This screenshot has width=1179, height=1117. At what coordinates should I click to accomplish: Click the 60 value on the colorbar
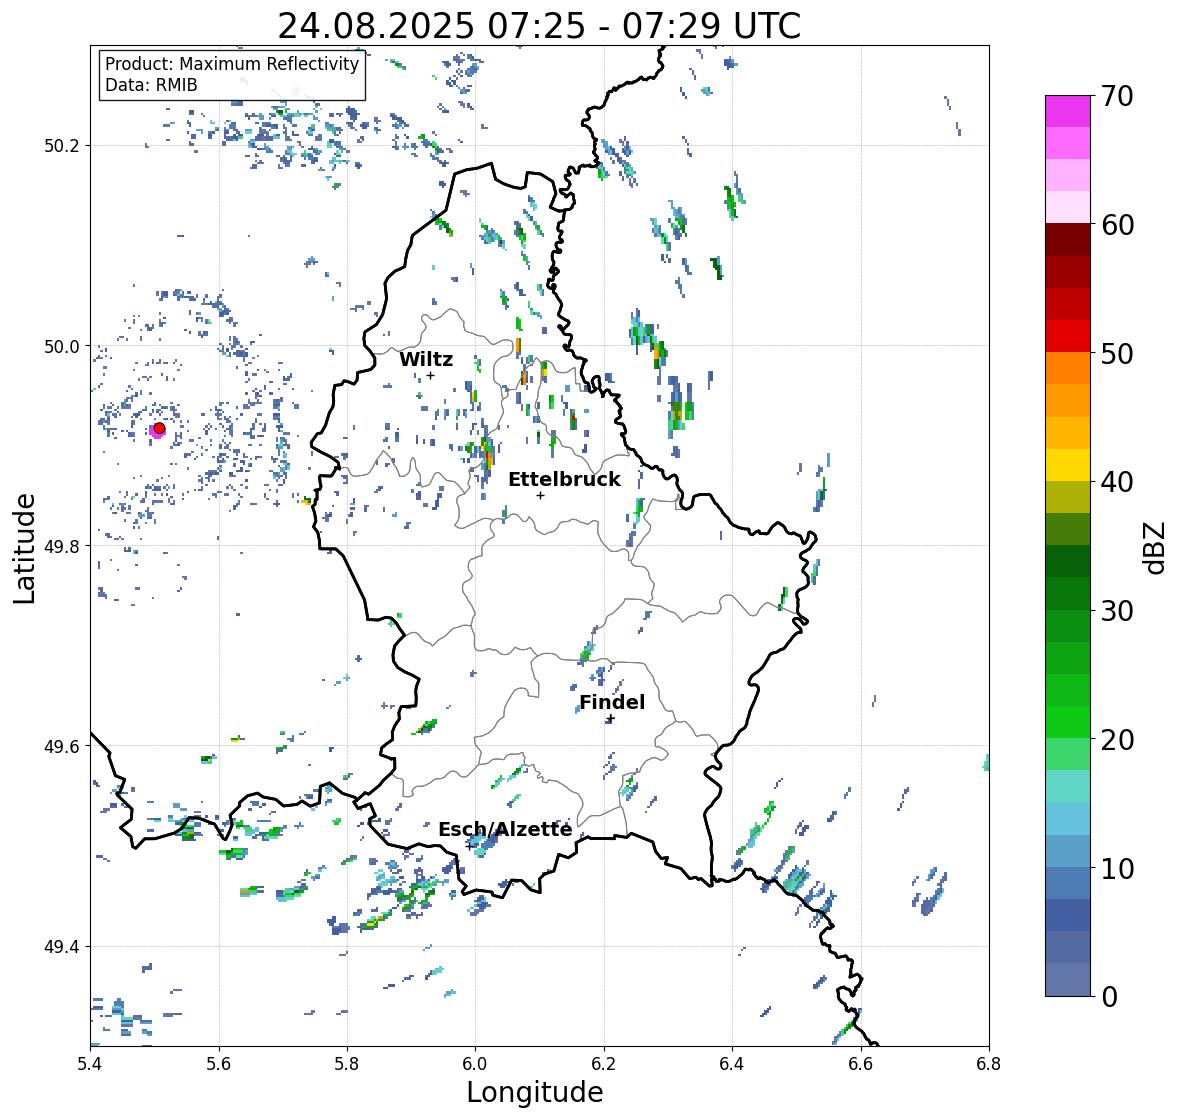tap(1117, 225)
